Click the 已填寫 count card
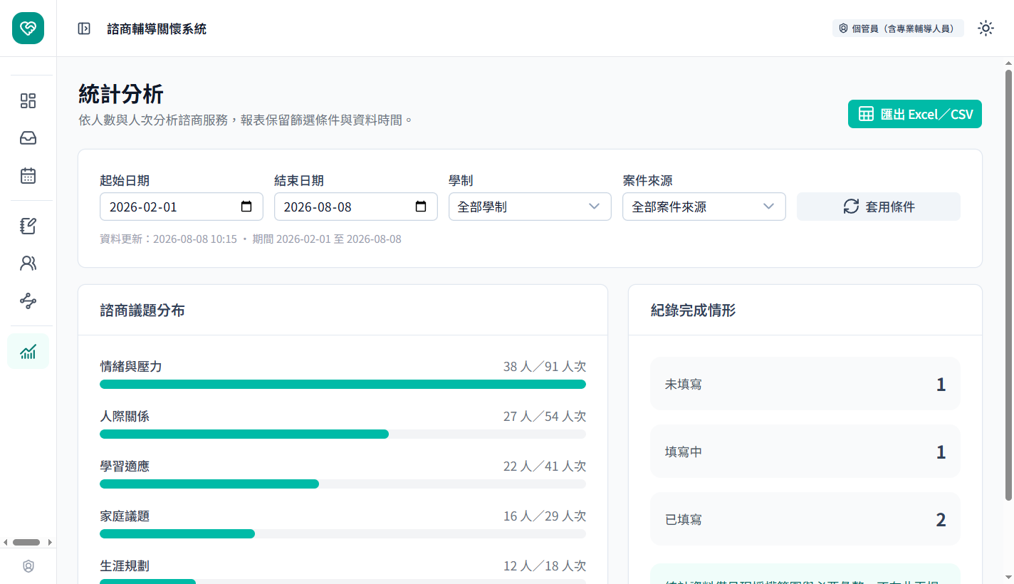This screenshot has height=584, width=1014. [805, 519]
